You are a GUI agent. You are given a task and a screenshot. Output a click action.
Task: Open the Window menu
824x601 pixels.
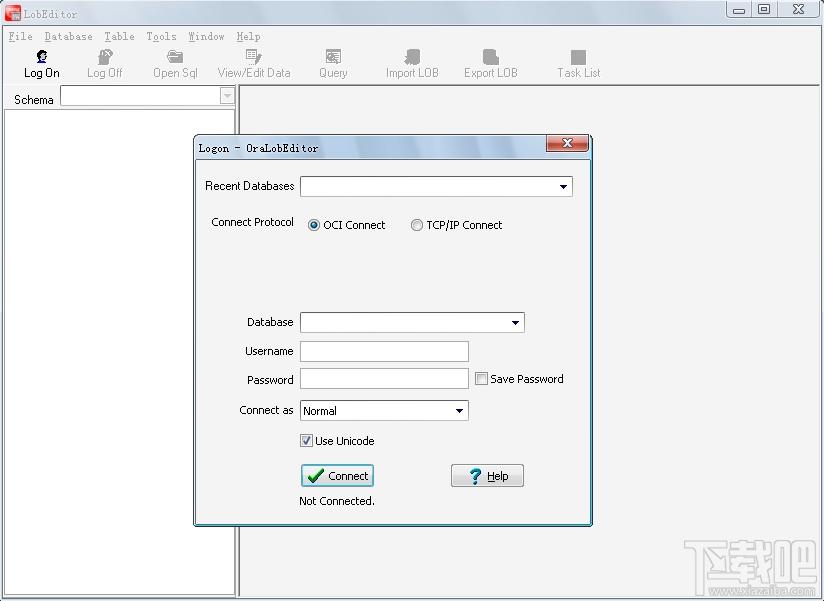click(x=207, y=36)
